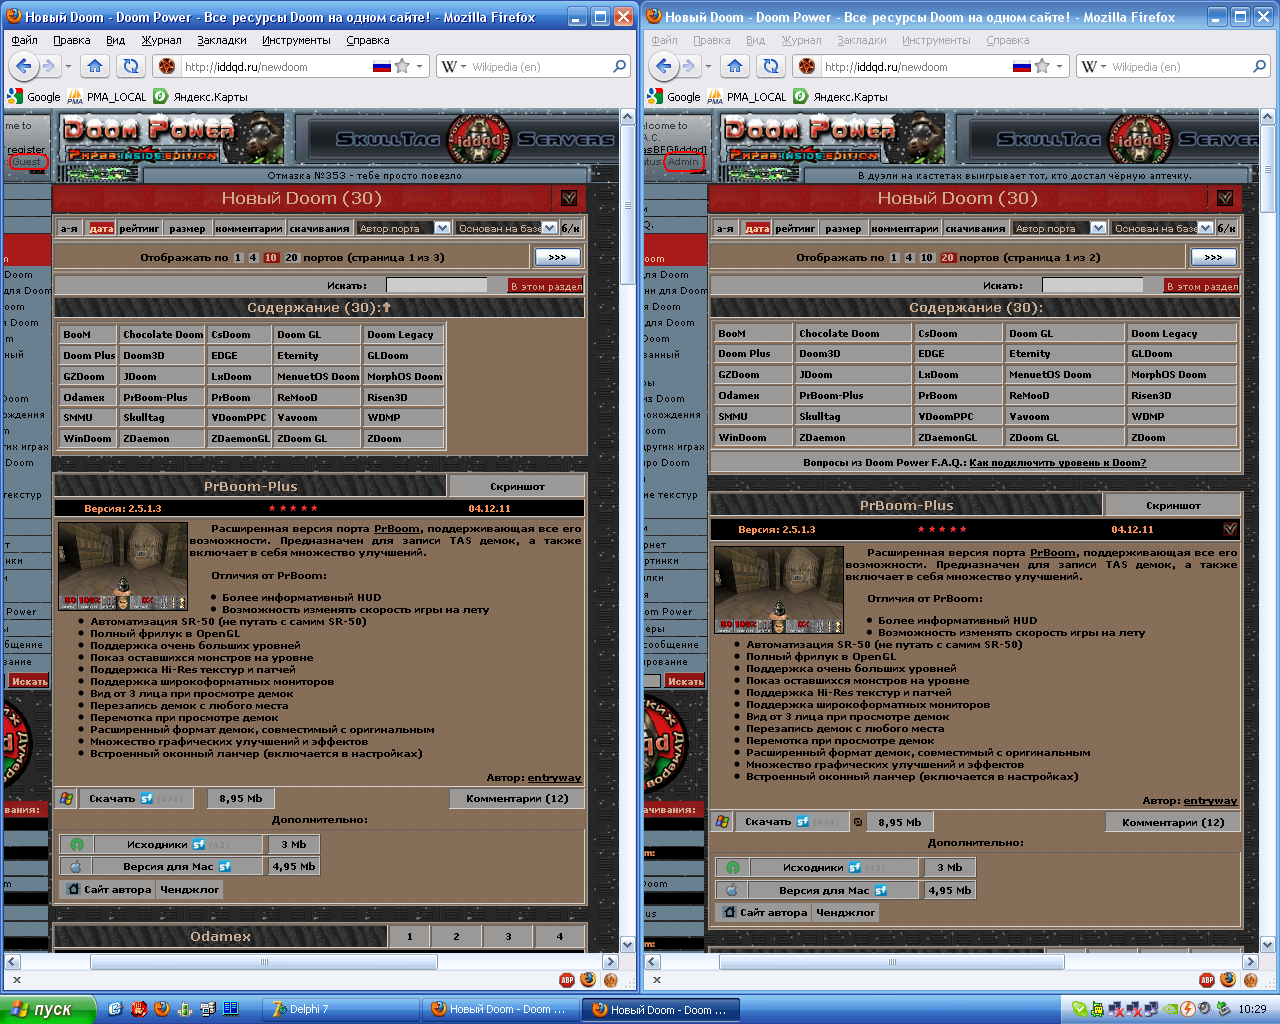Reload the page in right Firefox window
Image resolution: width=1280 pixels, height=1024 pixels.
pyautogui.click(x=771, y=66)
